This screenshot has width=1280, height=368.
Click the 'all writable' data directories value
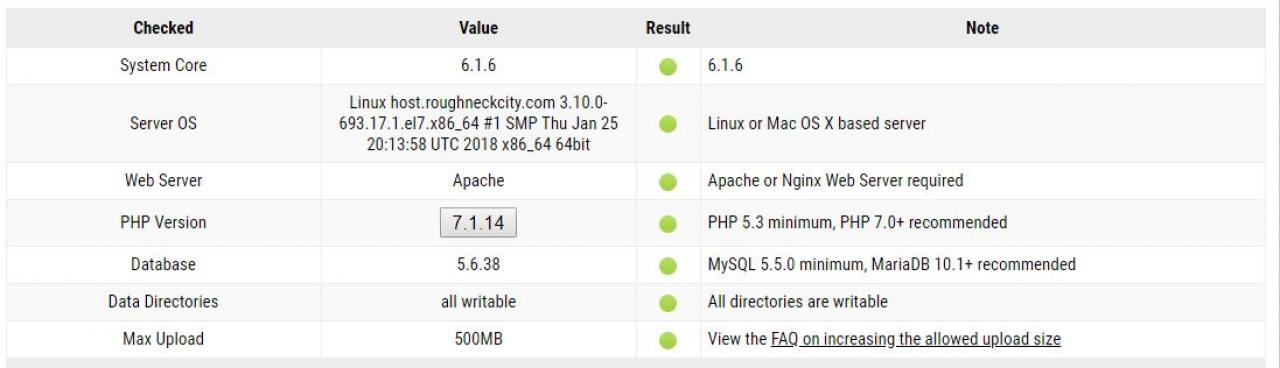pyautogui.click(x=478, y=301)
